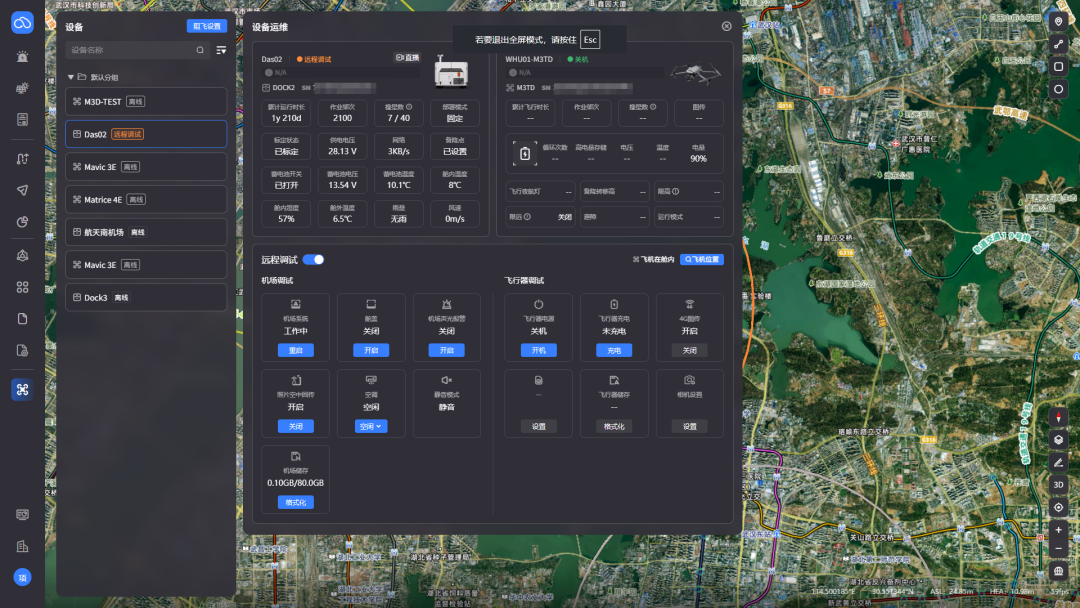Click the compass north icon on the map
Image resolution: width=1080 pixels, height=608 pixels.
pos(1059,417)
